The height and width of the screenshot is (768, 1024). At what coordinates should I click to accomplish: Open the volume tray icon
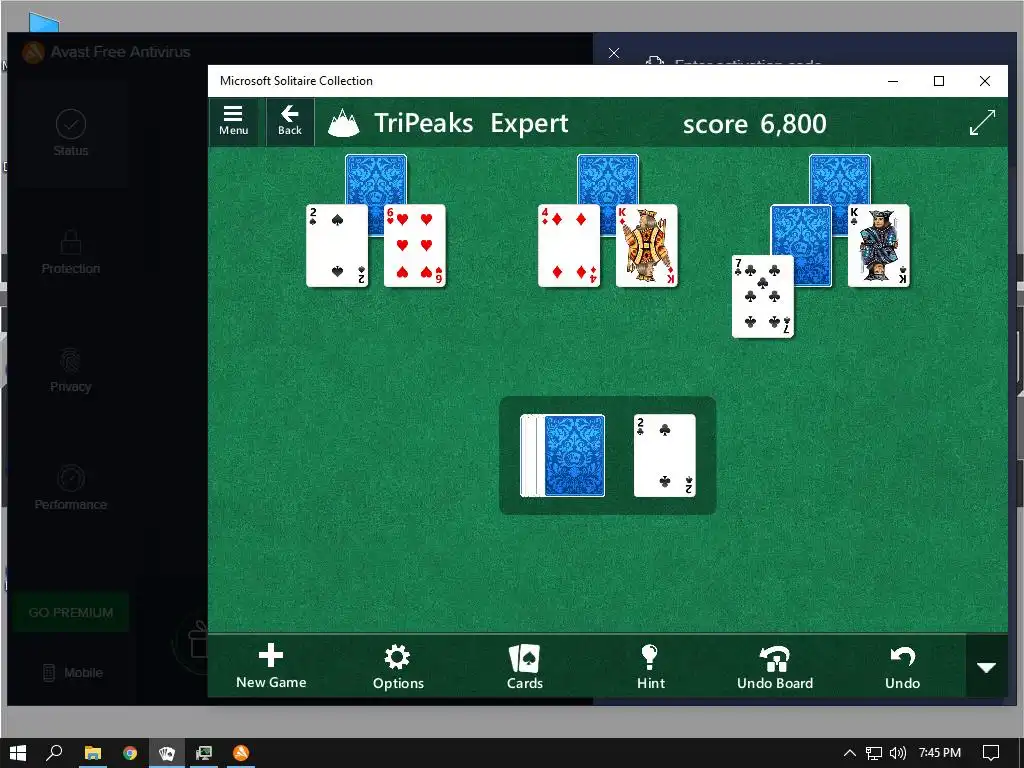coord(898,753)
